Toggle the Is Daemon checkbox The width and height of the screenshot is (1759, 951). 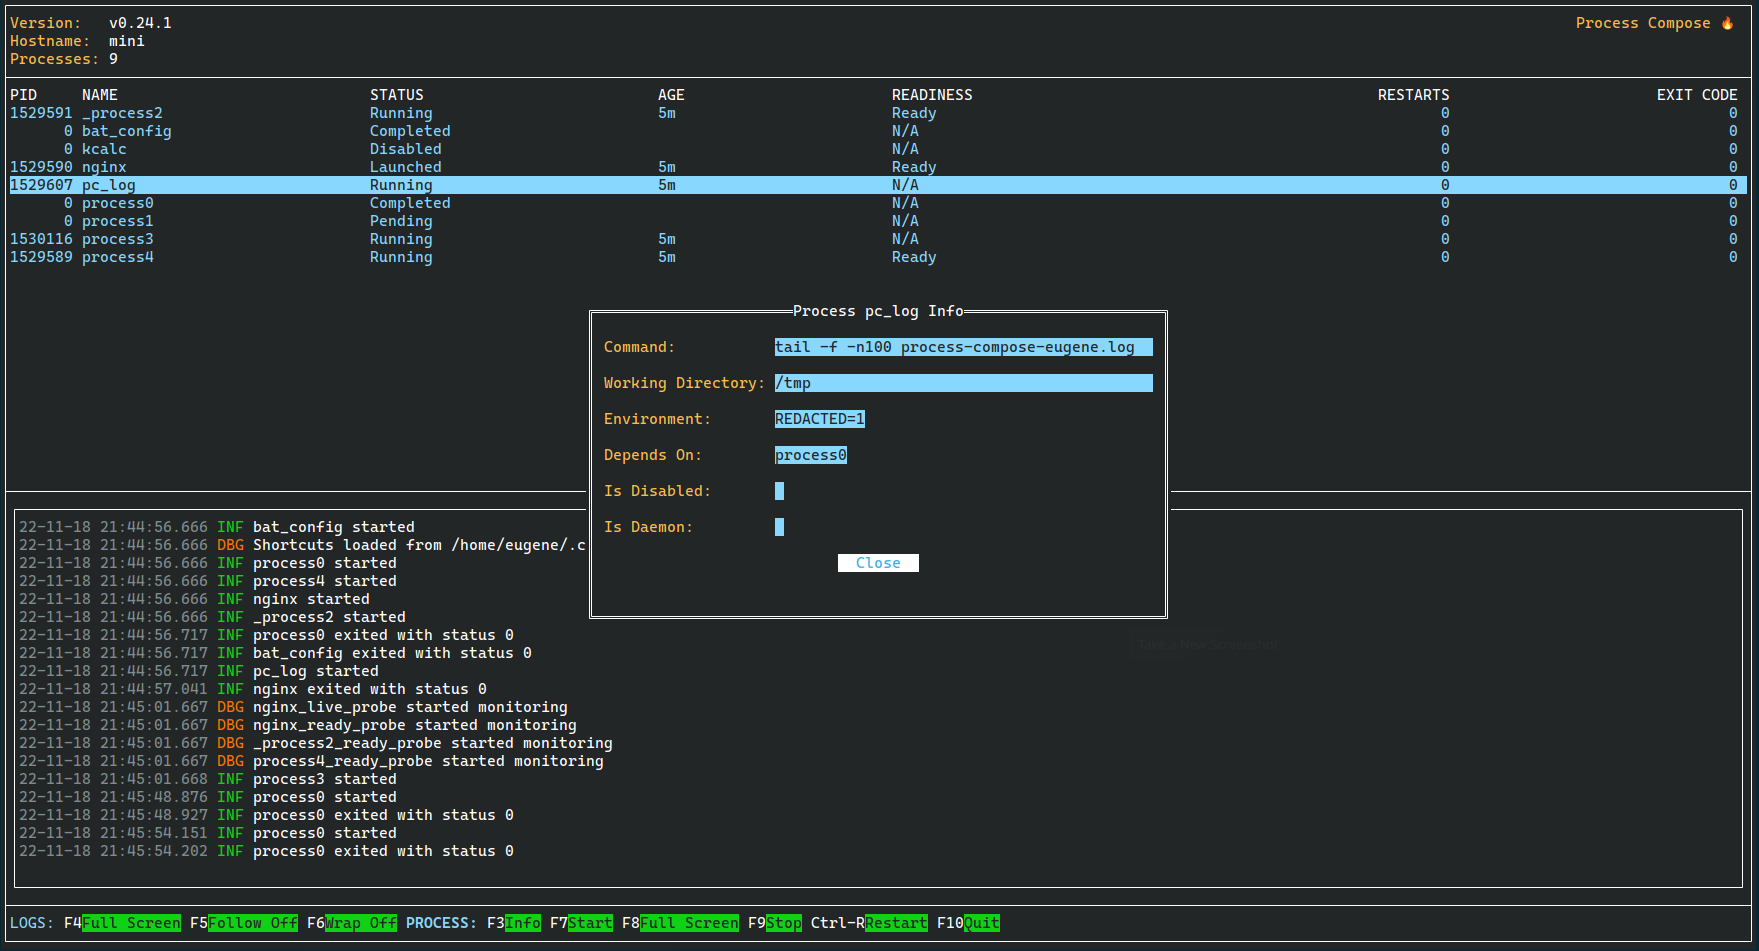pyautogui.click(x=779, y=527)
